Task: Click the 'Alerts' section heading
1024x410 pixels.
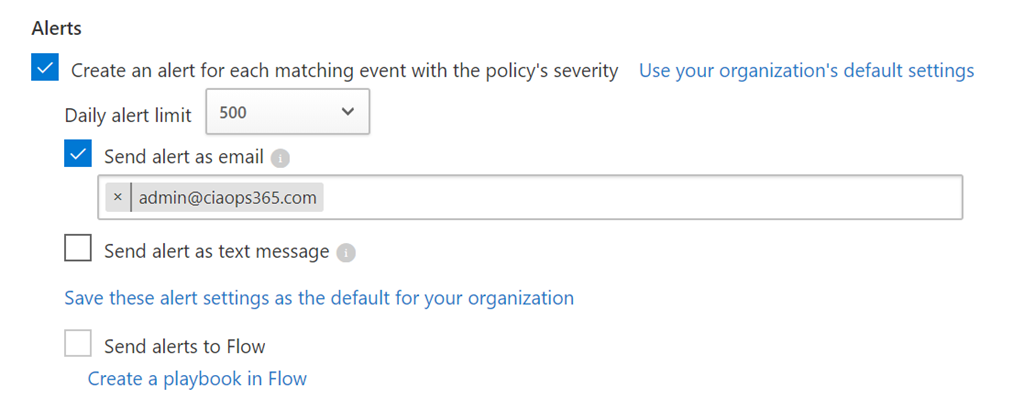Action: [56, 29]
